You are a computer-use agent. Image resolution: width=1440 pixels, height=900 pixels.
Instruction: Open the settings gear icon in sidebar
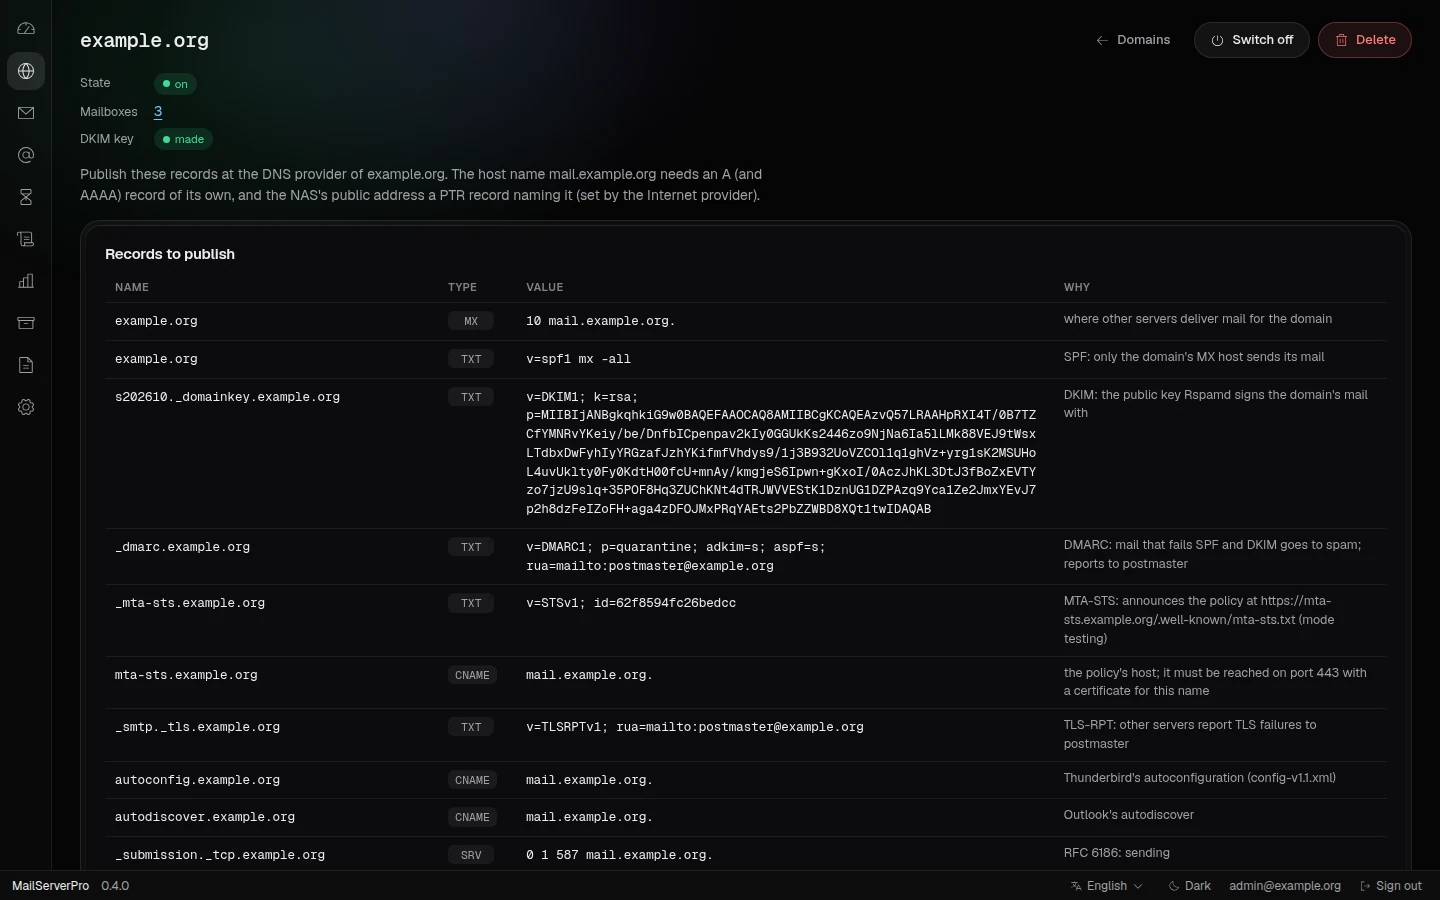point(26,407)
